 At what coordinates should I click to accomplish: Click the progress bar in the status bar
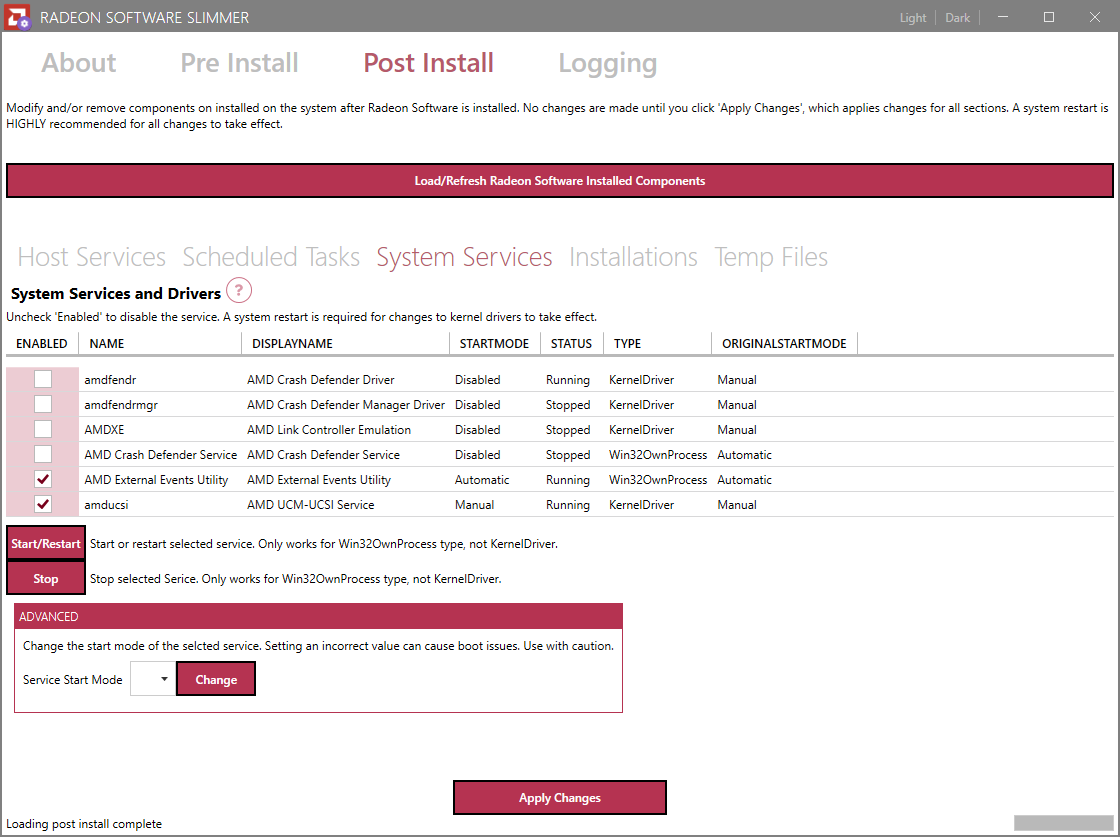(x=1063, y=823)
